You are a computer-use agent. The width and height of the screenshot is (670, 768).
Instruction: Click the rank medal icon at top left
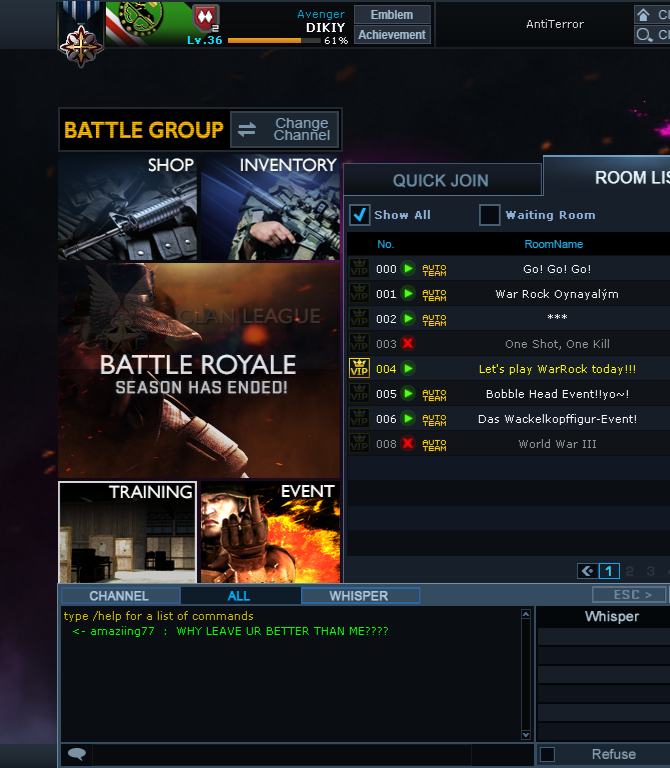[x=81, y=35]
